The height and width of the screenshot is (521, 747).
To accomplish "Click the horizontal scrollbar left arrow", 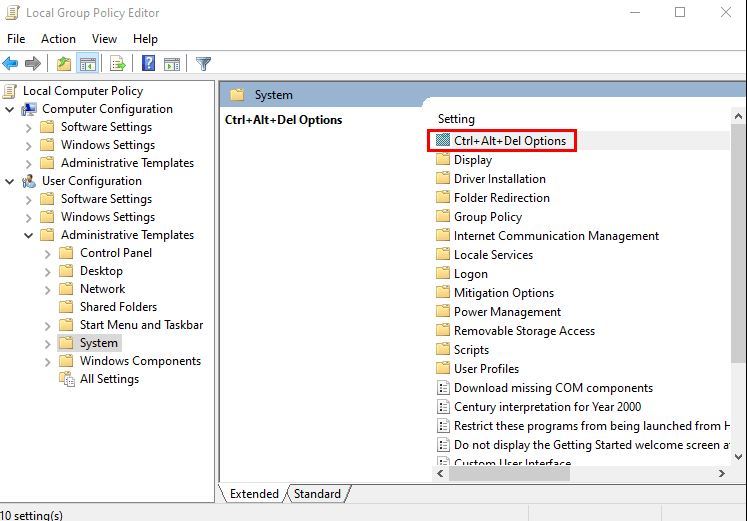I will [x=440, y=473].
